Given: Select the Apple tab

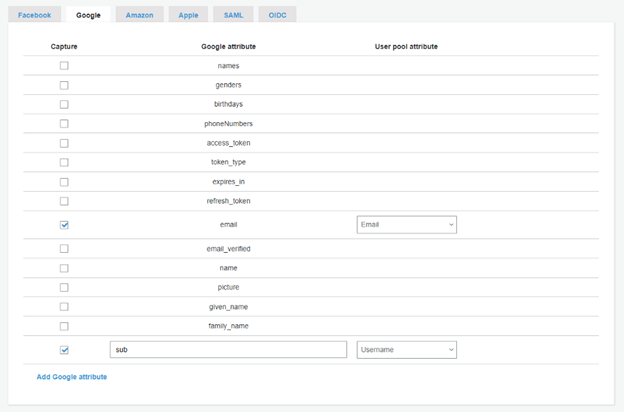Looking at the screenshot, I should pyautogui.click(x=188, y=15).
